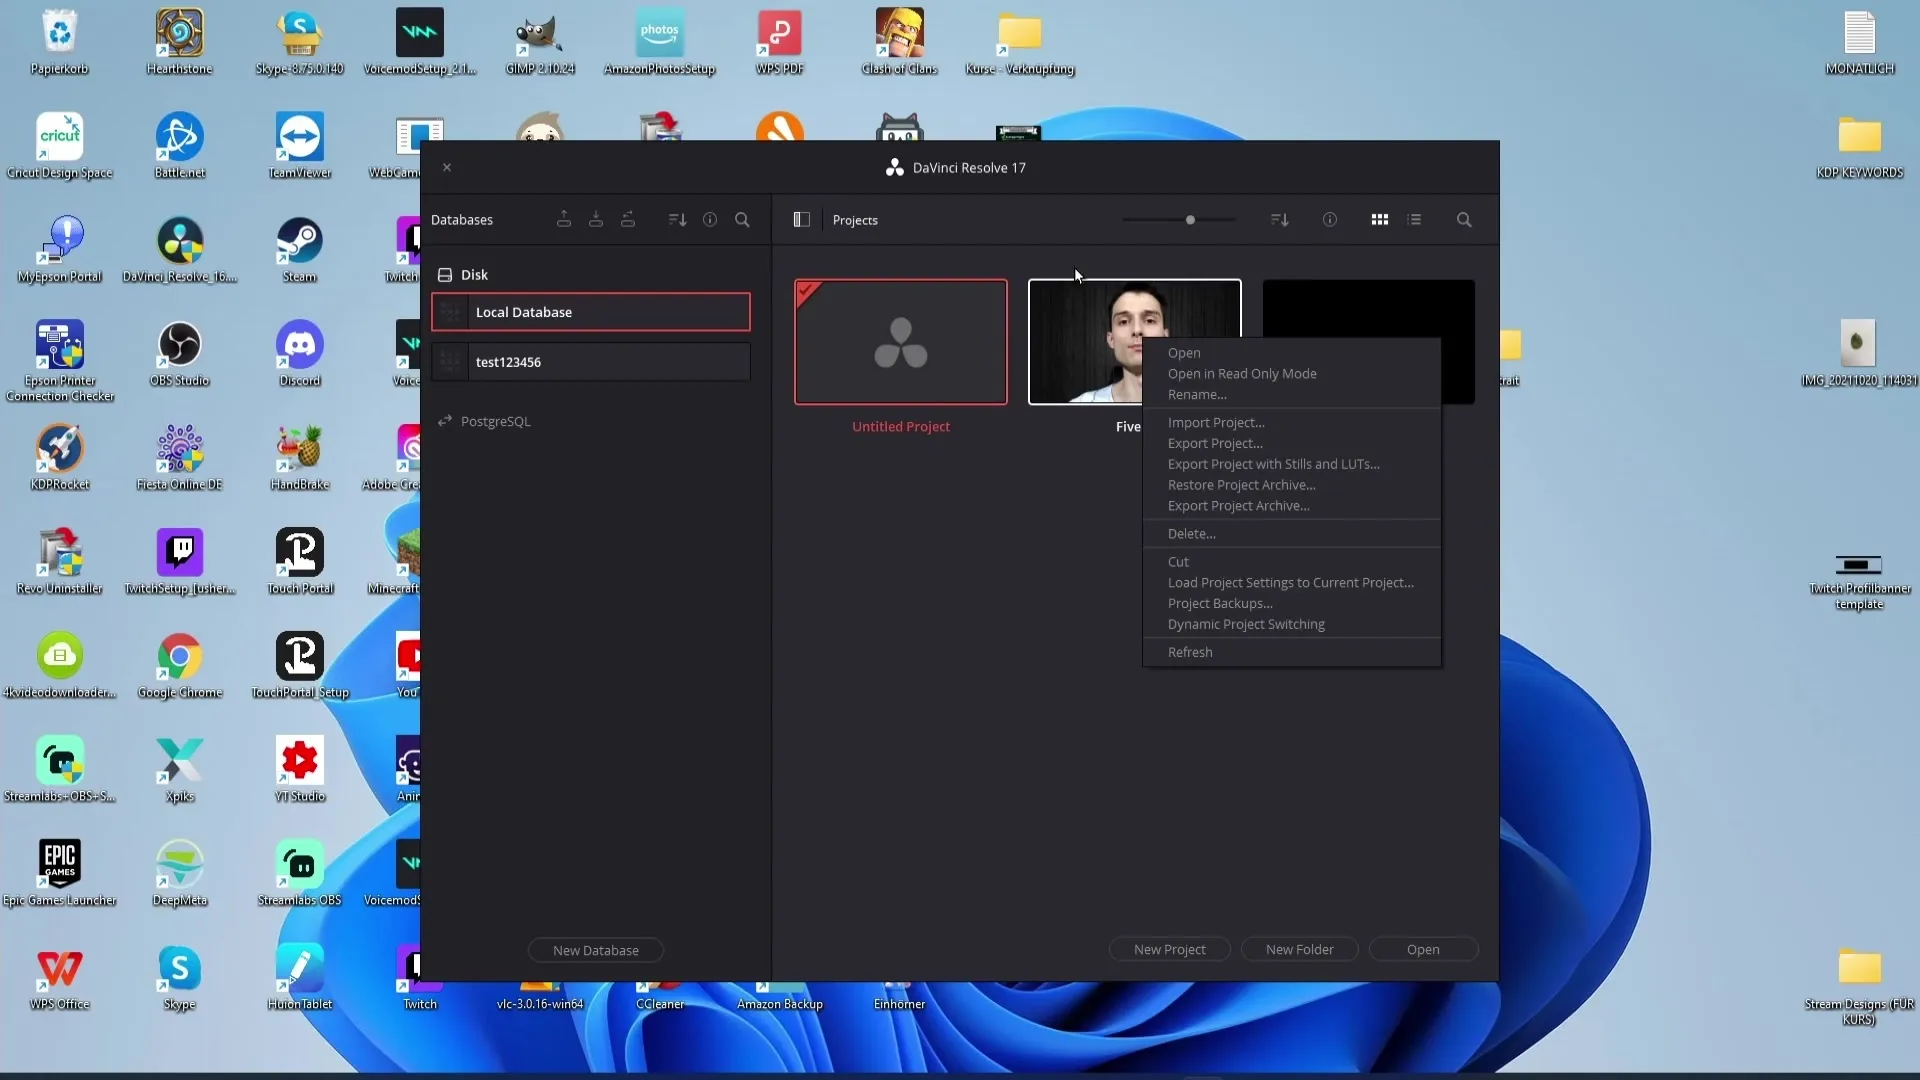
Task: Toggle Dynamic Project Switching option
Action: [1246, 624]
